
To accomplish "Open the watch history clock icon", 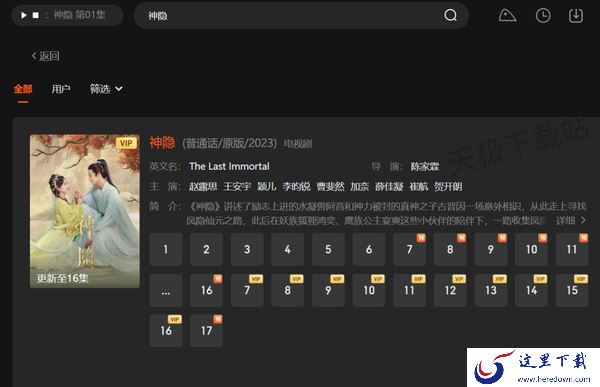I will tap(543, 16).
